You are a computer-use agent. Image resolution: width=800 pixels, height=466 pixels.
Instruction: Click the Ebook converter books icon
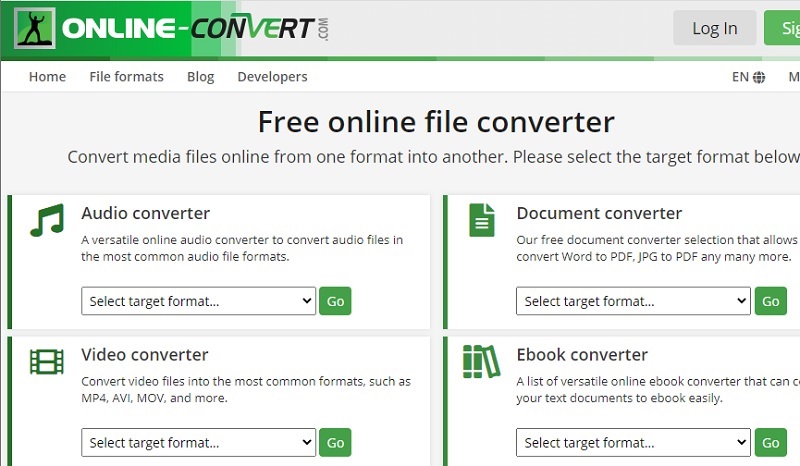point(481,361)
